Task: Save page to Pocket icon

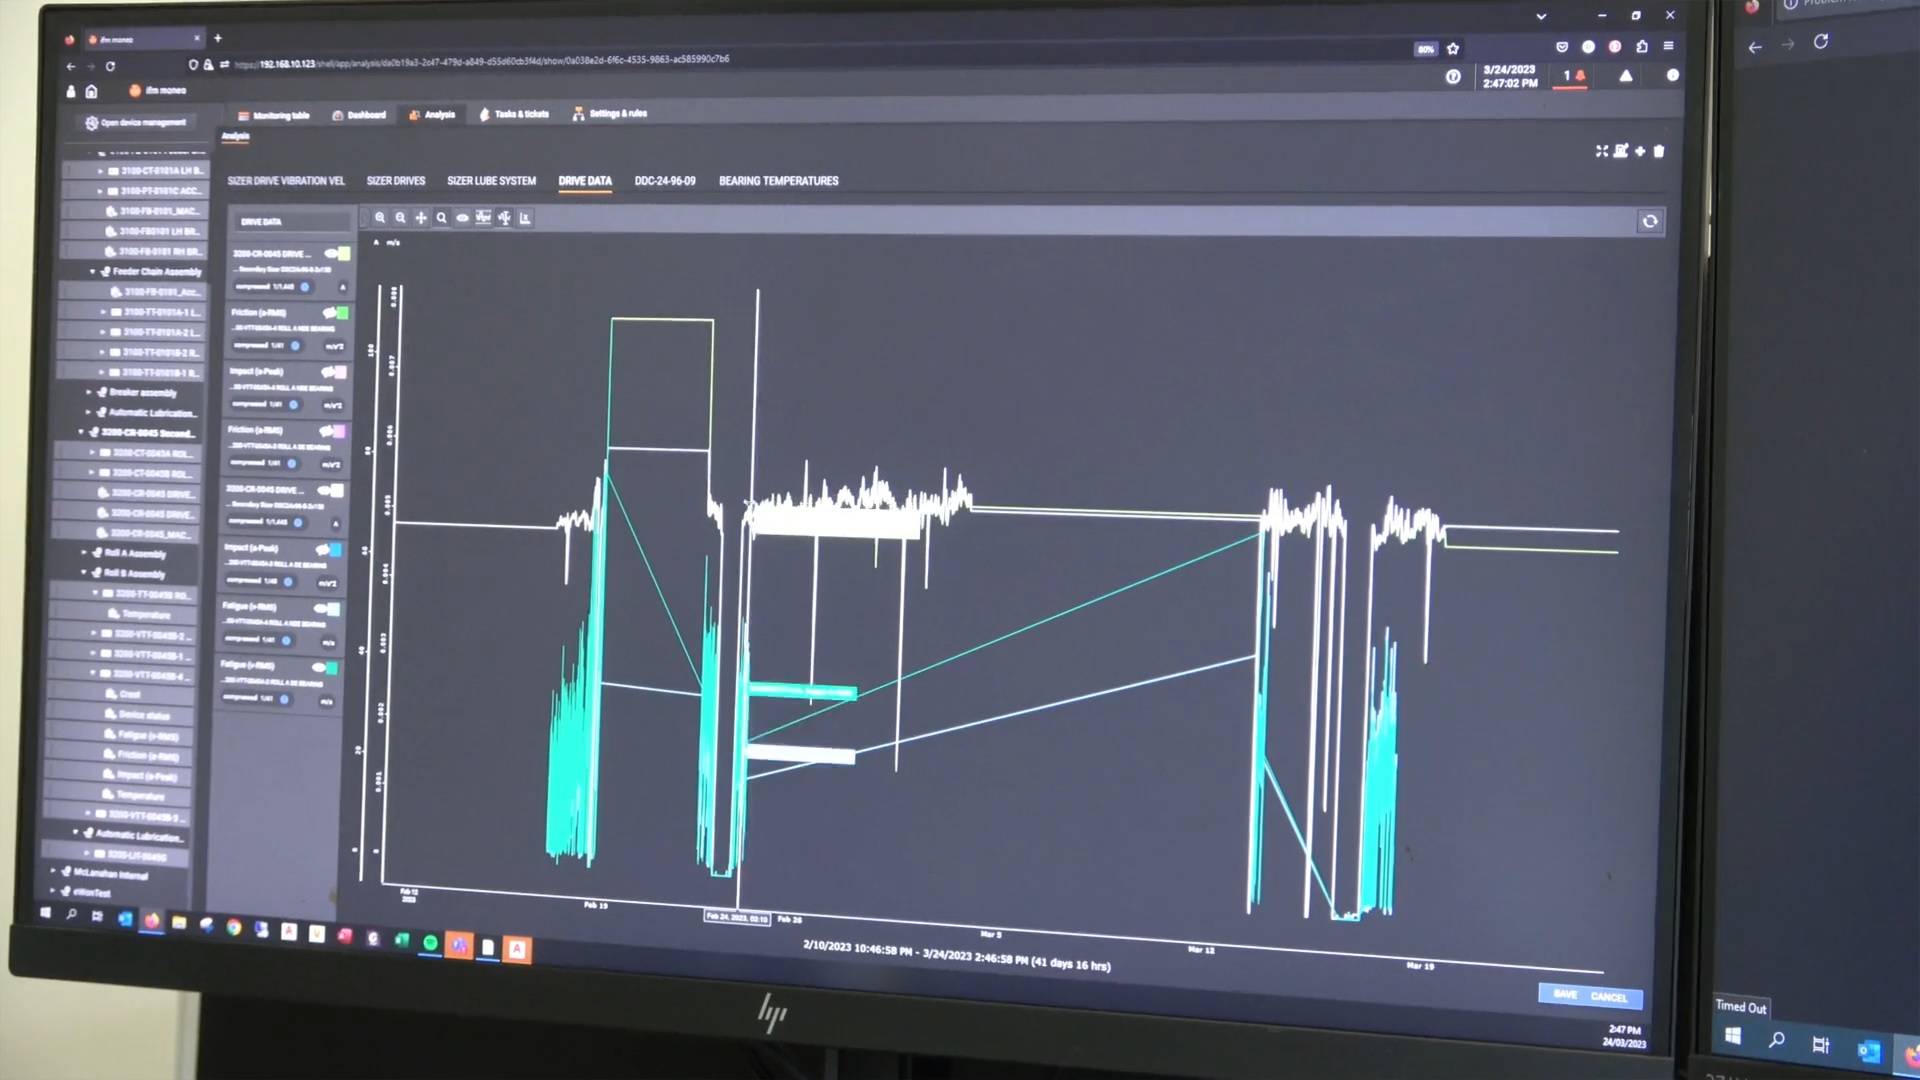Action: pos(1562,46)
